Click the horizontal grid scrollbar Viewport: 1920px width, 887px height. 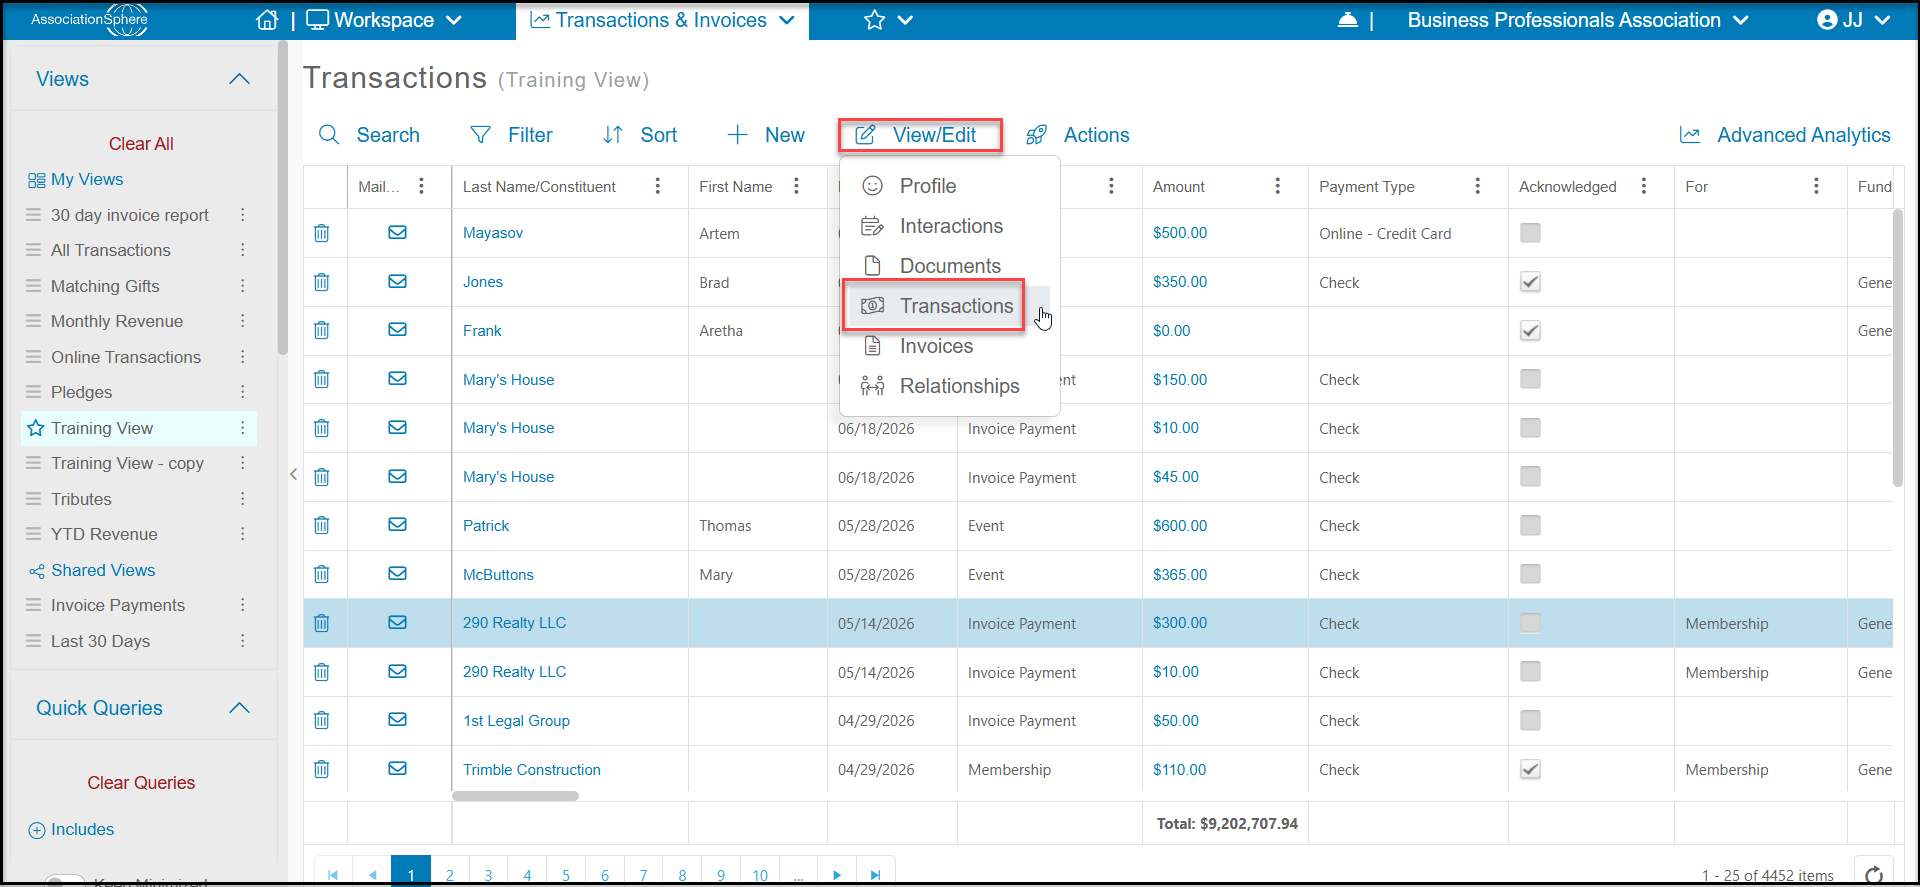coord(515,796)
